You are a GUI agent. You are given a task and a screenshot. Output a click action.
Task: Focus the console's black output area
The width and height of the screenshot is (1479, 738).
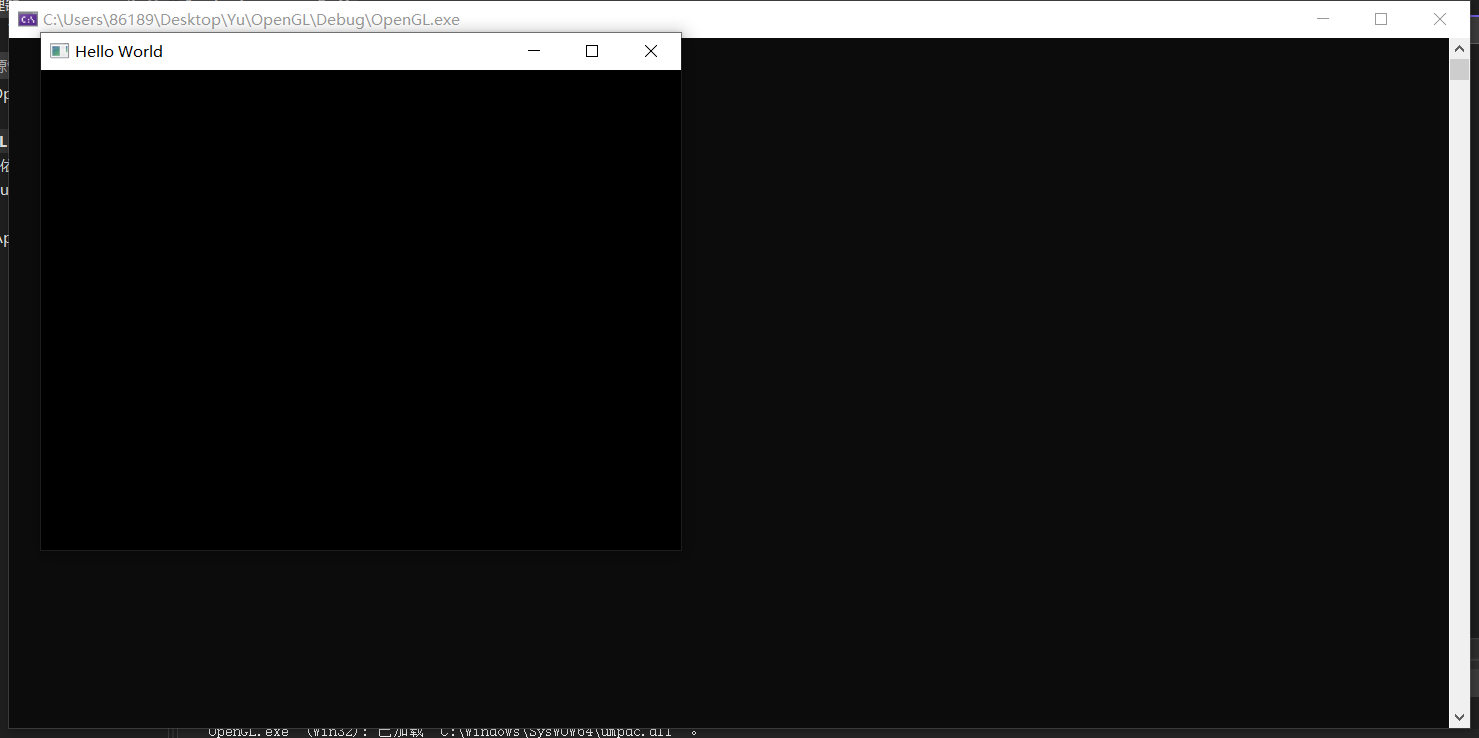point(1000,400)
